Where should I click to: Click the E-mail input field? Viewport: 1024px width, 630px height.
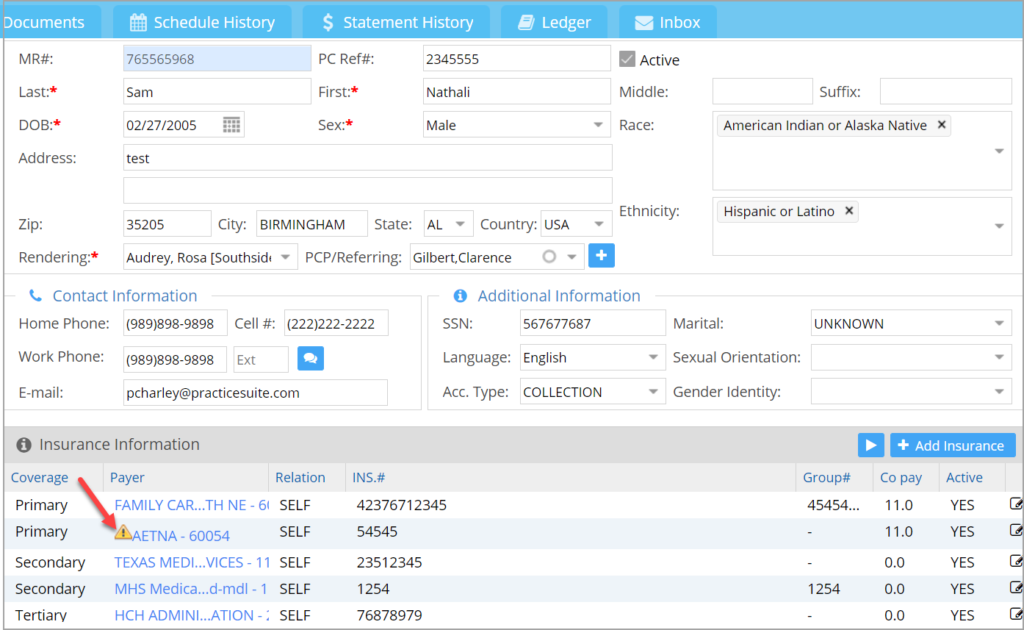pos(255,393)
